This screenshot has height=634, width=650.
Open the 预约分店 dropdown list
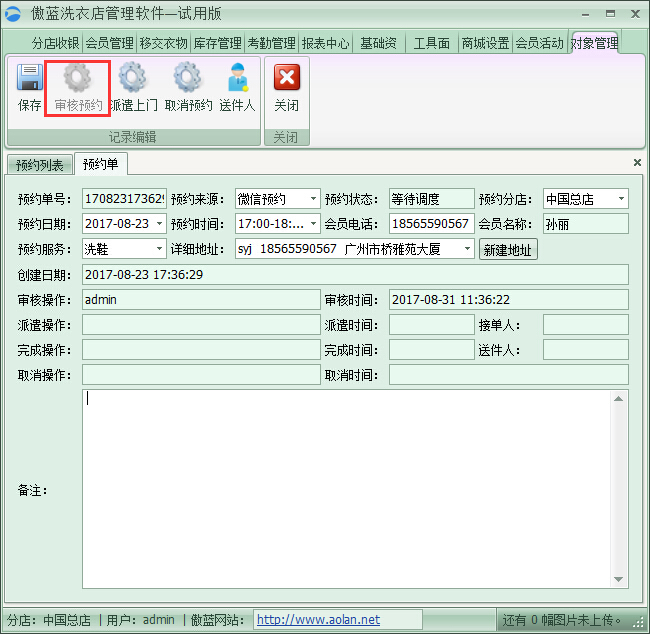[621, 199]
